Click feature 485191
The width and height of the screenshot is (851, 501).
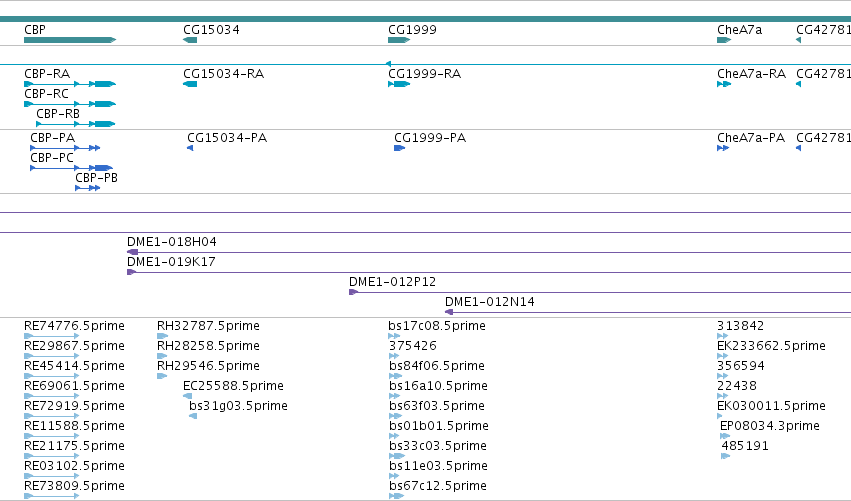[745, 447]
